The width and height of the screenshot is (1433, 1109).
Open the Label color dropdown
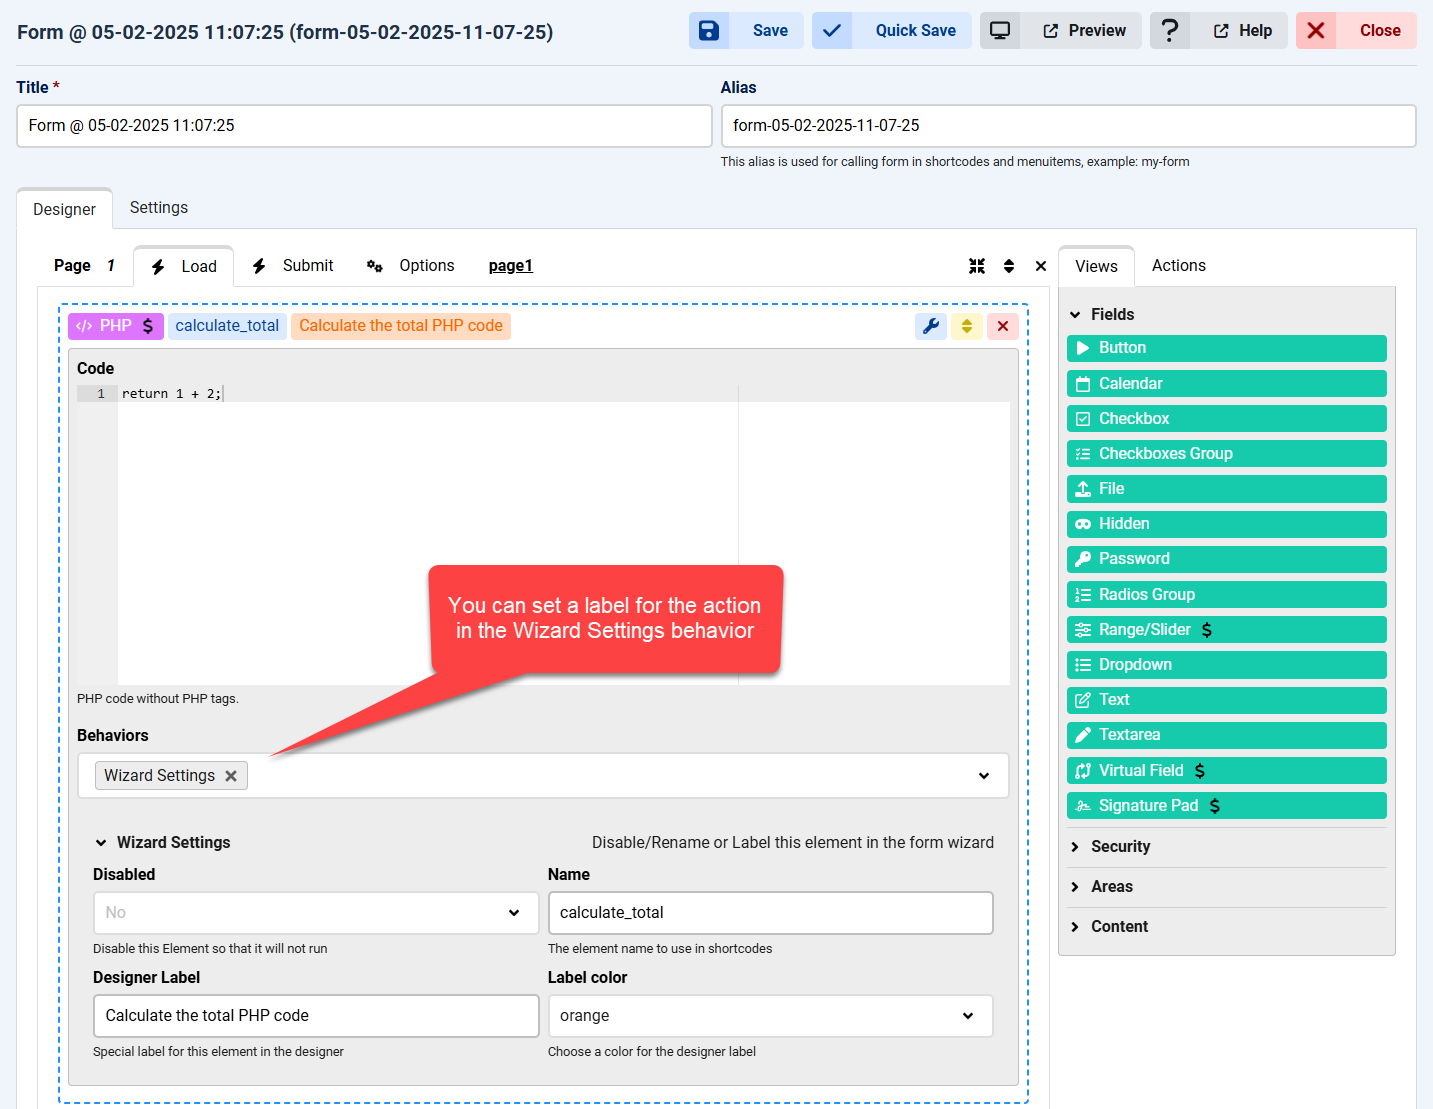tap(770, 1016)
